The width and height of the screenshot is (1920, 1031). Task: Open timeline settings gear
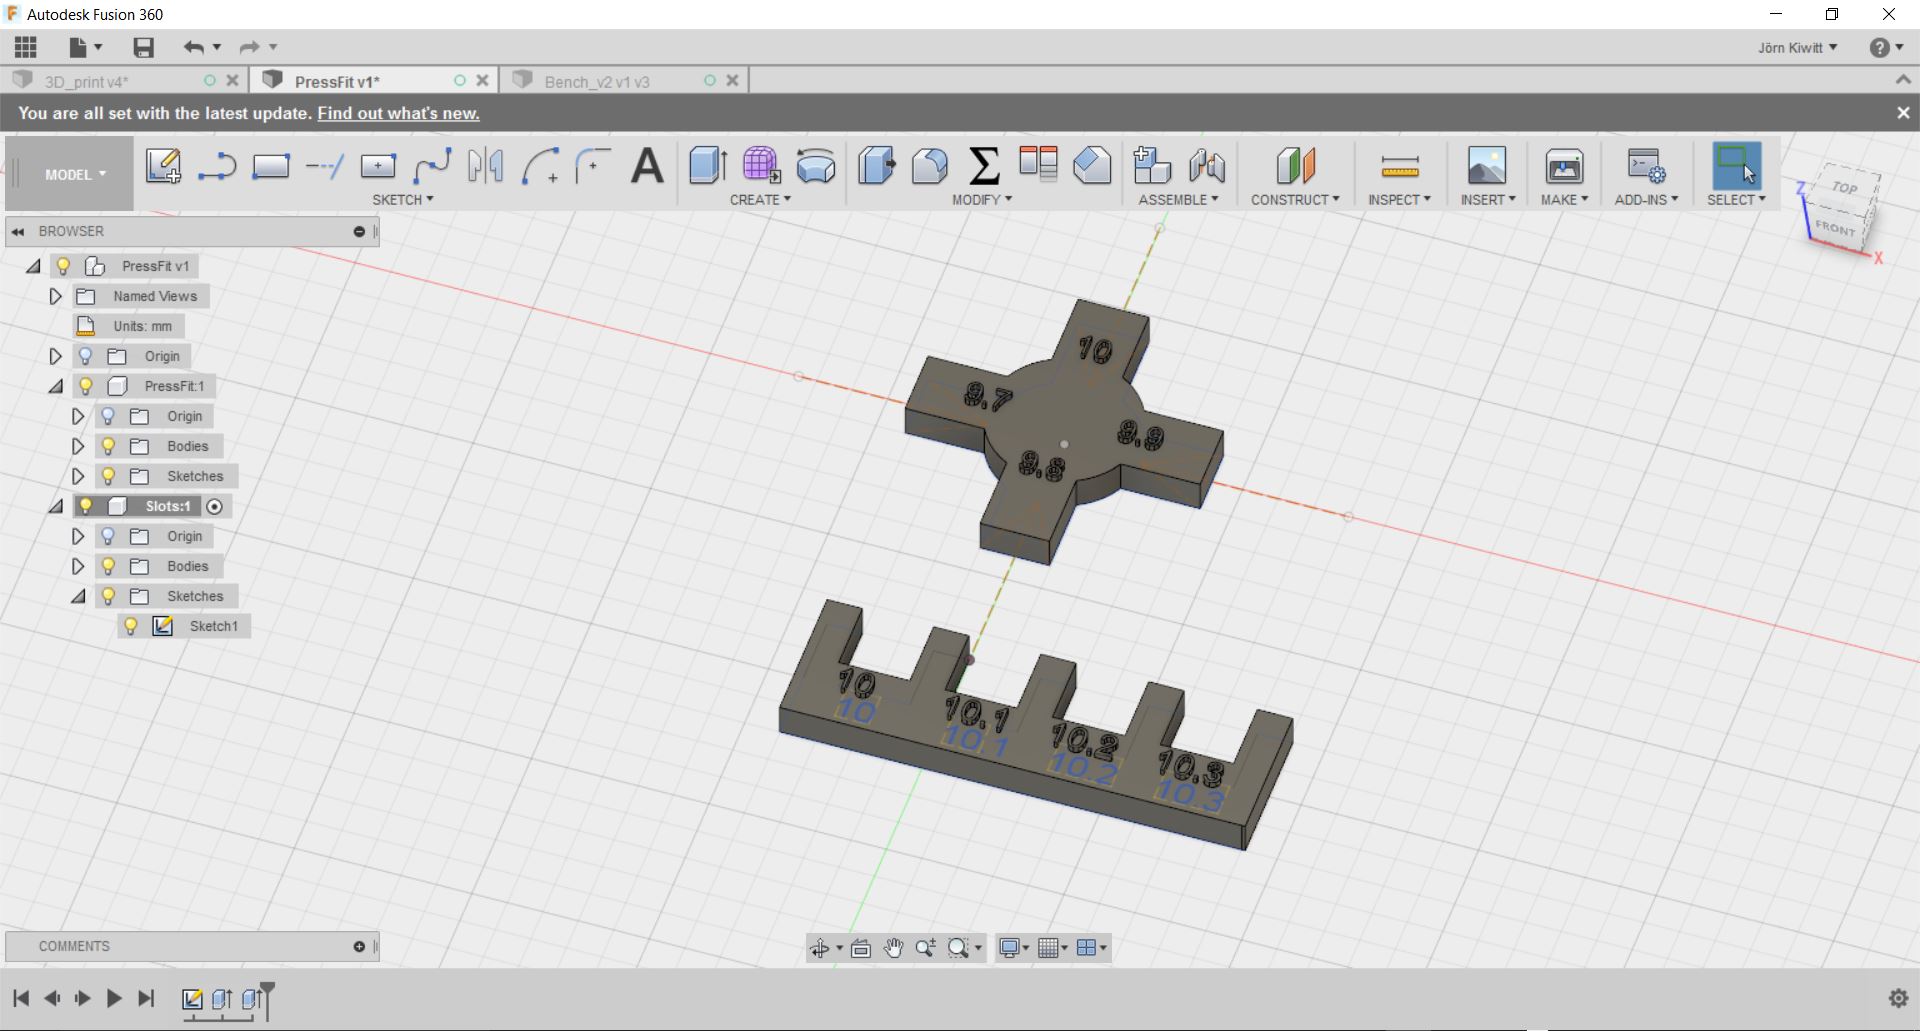(1898, 998)
